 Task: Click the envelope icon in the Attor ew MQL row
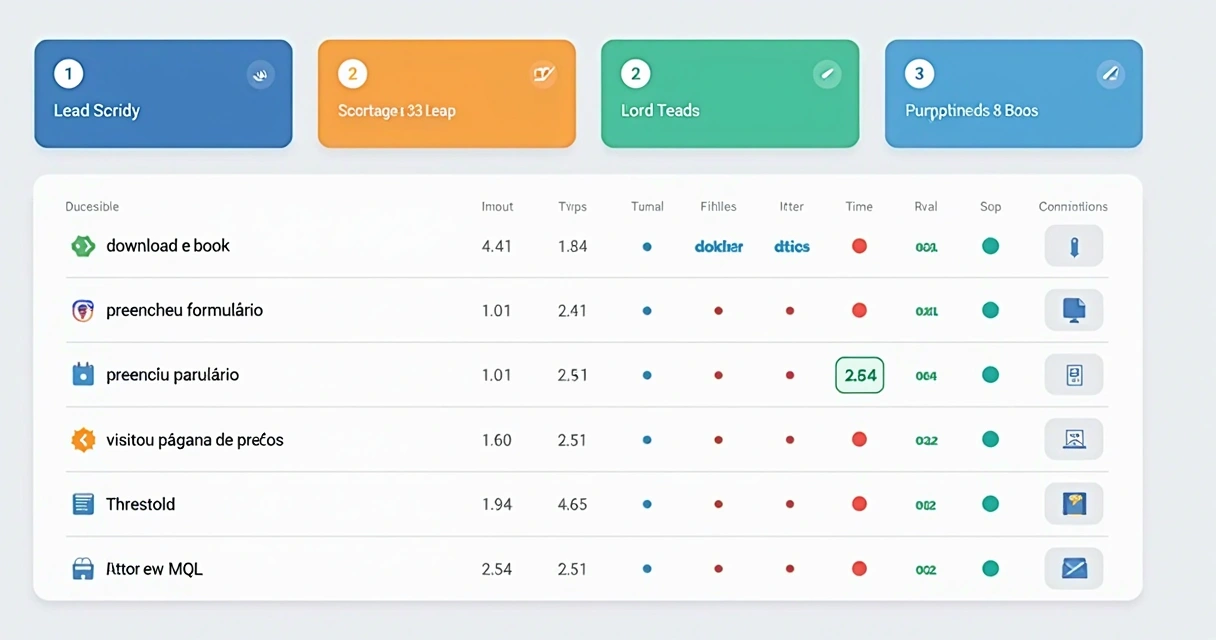1074,568
